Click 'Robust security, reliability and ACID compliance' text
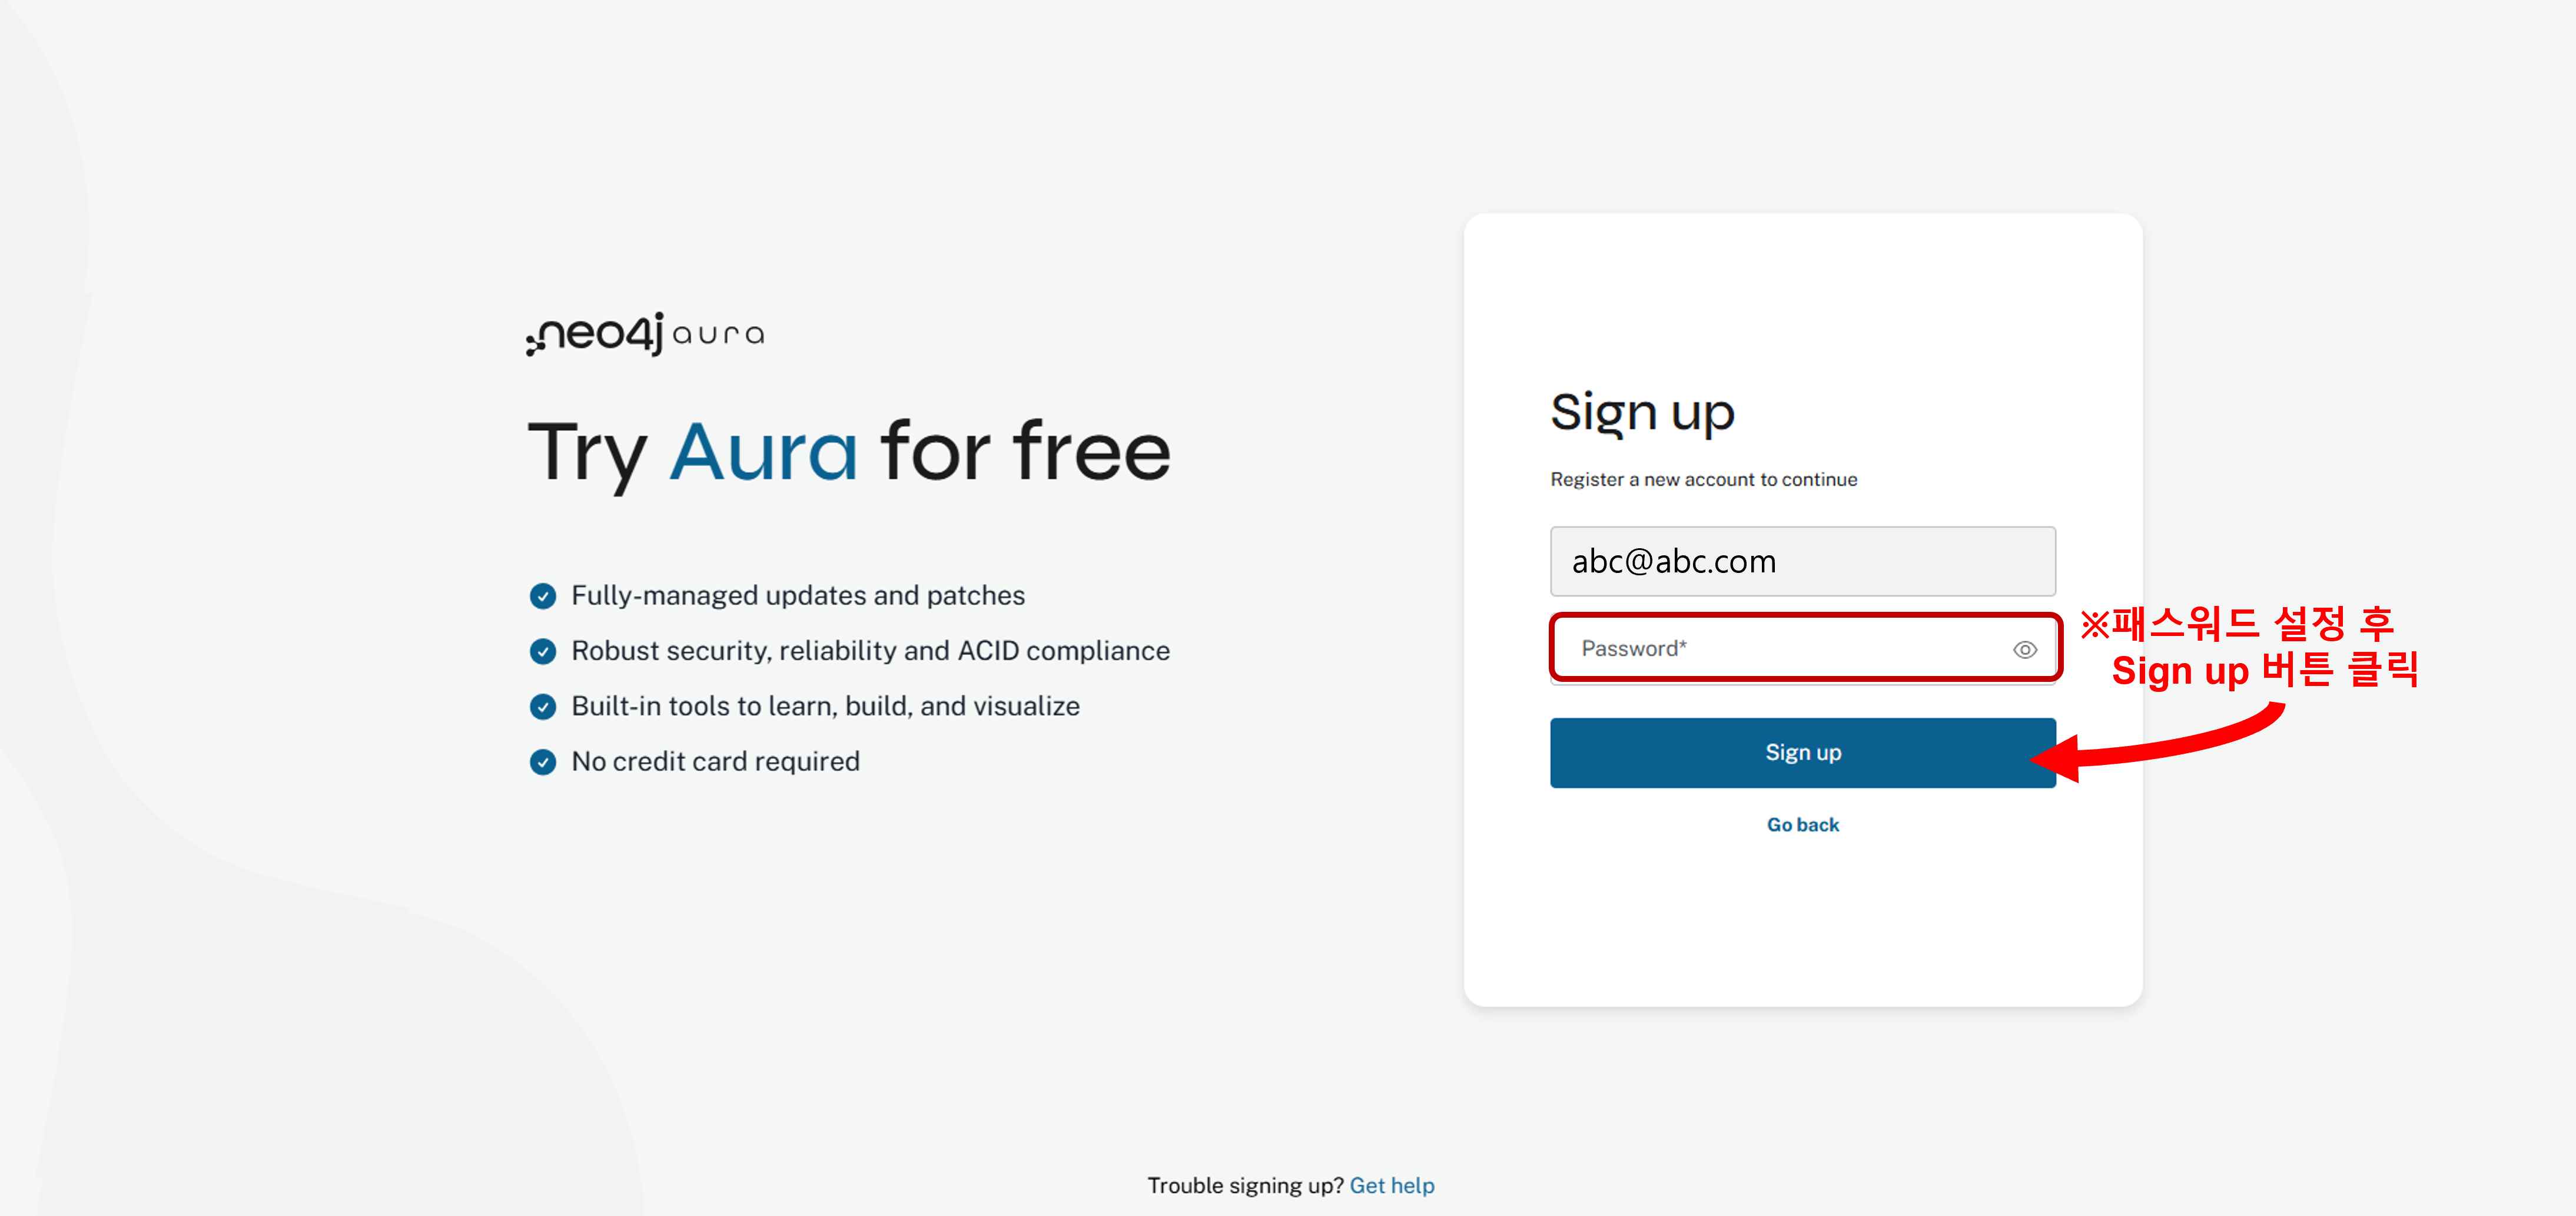This screenshot has height=1216, width=2576. click(870, 651)
